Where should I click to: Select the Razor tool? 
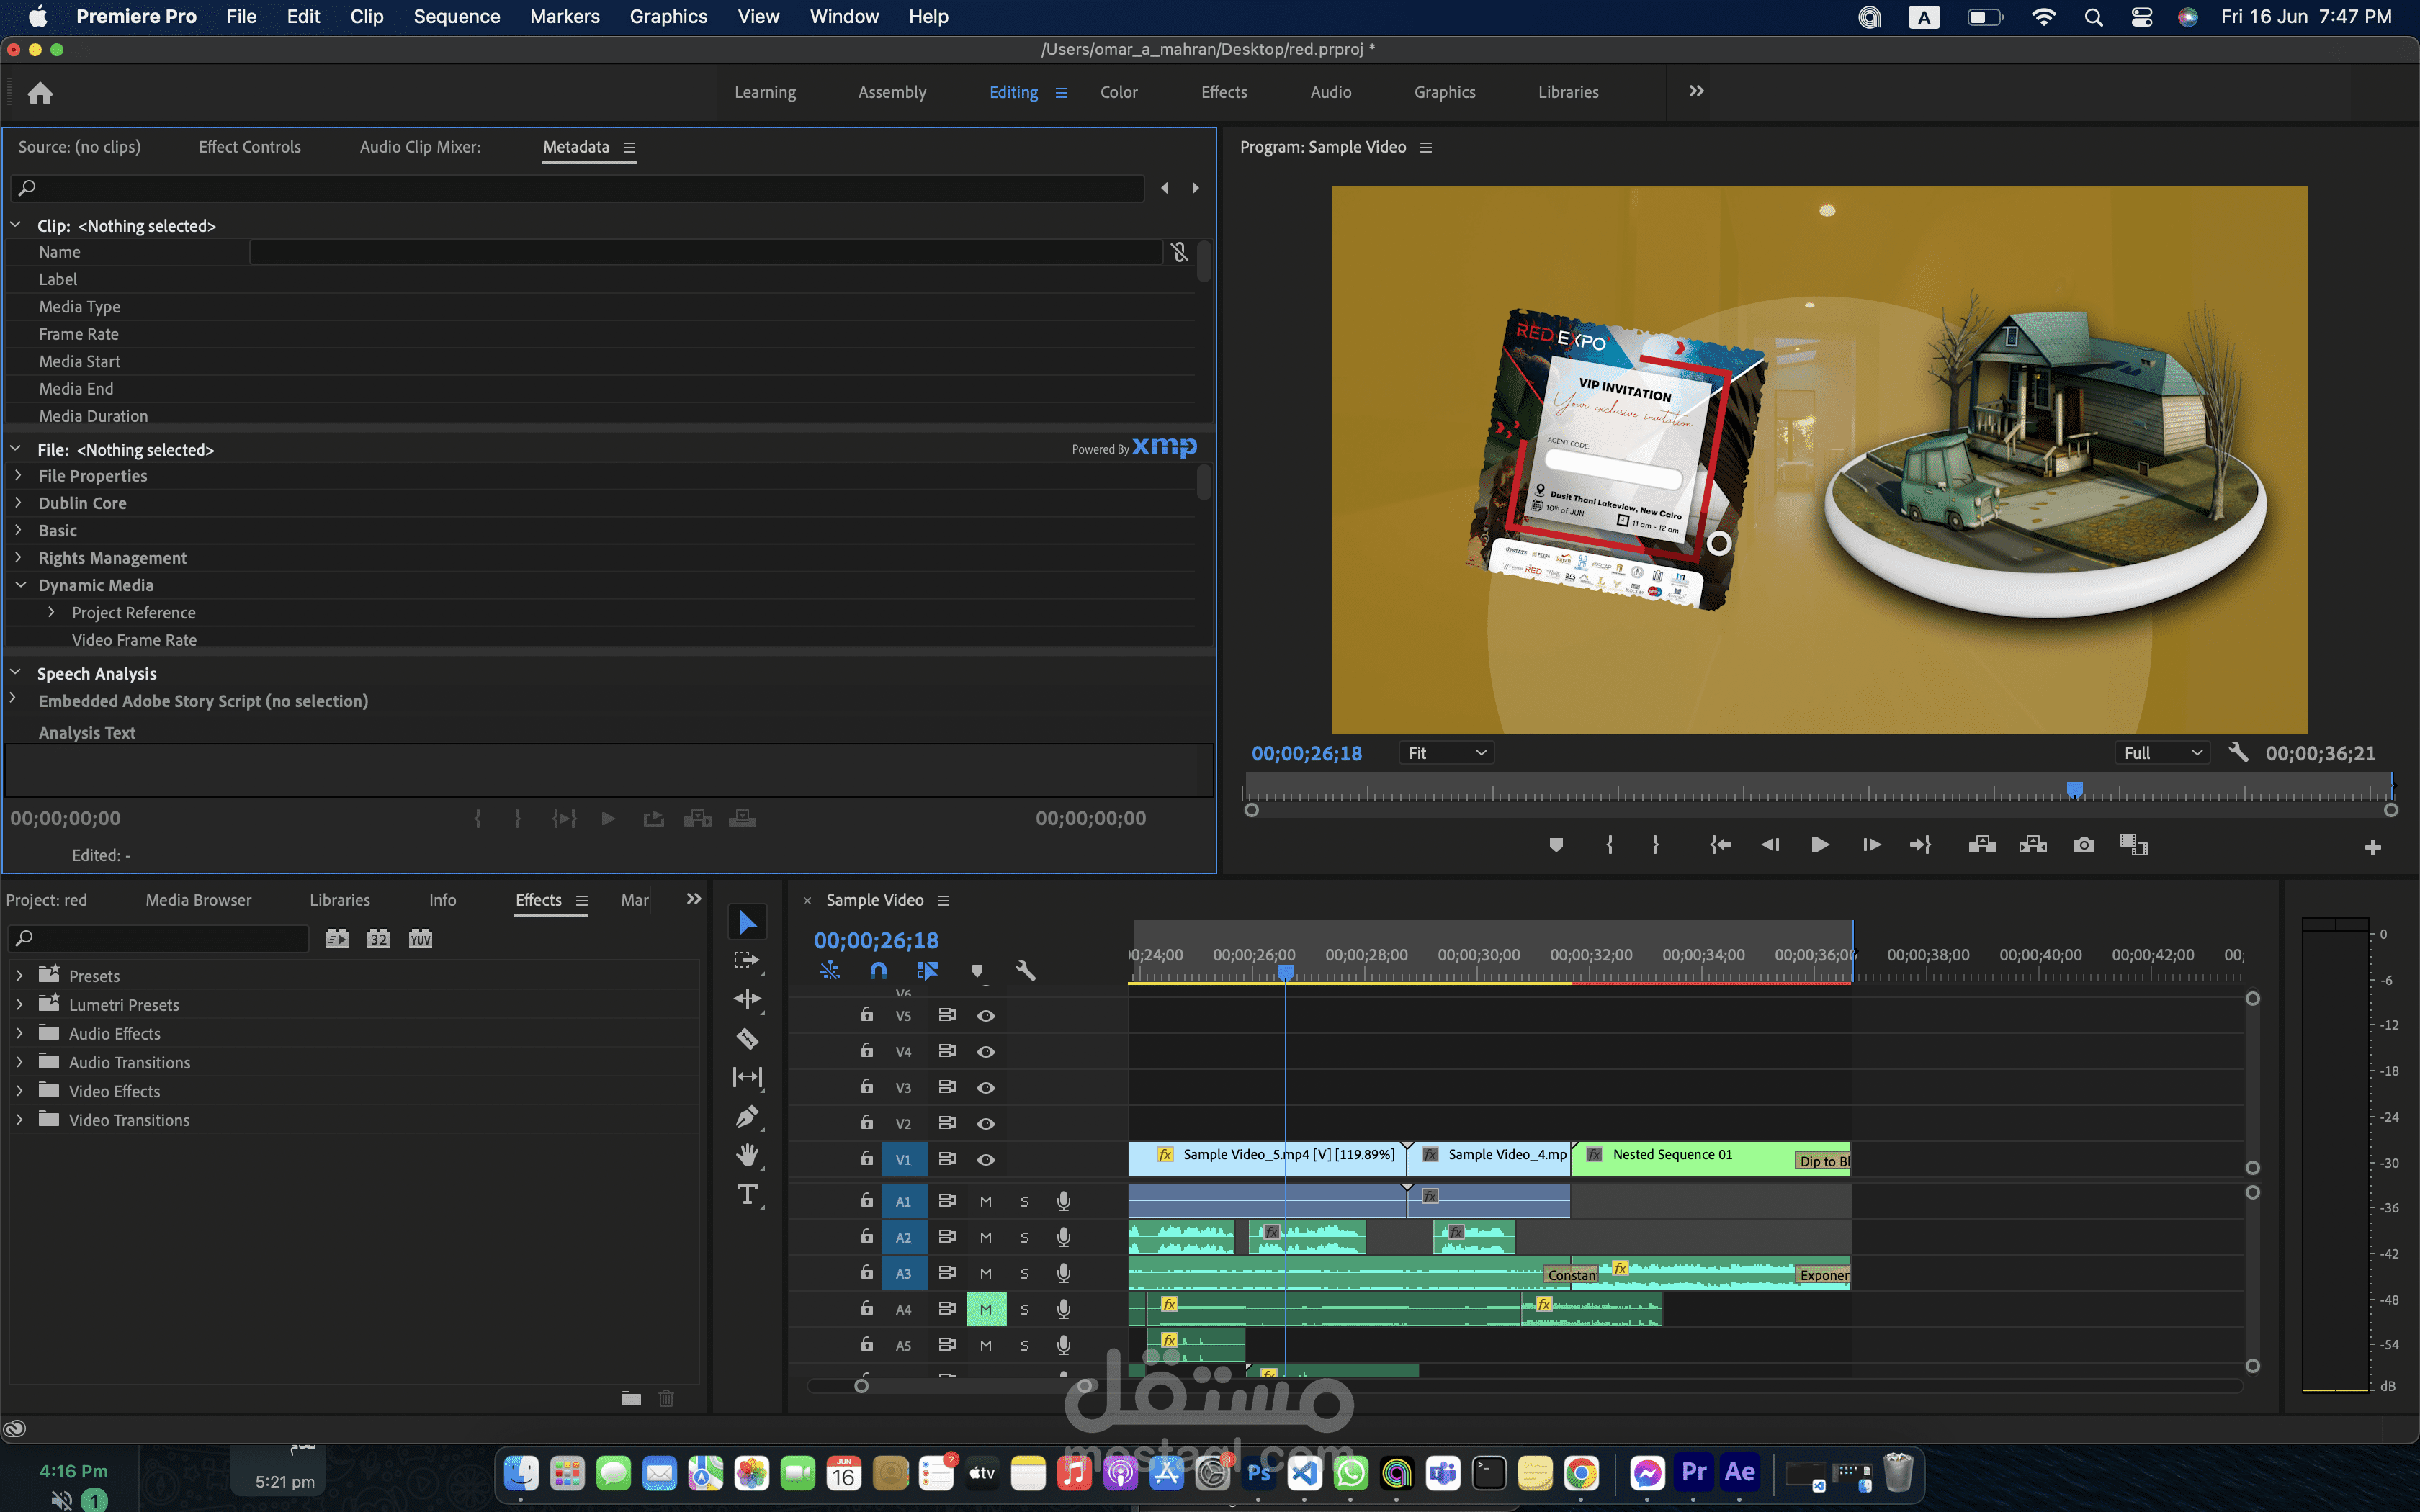tap(747, 1039)
